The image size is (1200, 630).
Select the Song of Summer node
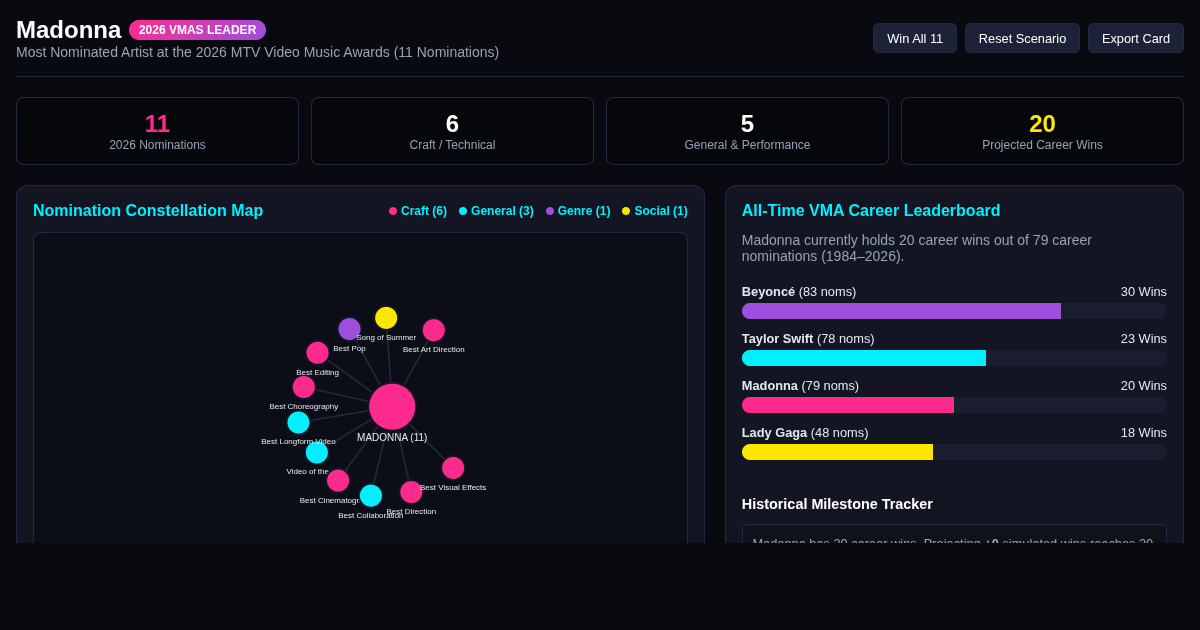pos(386,318)
